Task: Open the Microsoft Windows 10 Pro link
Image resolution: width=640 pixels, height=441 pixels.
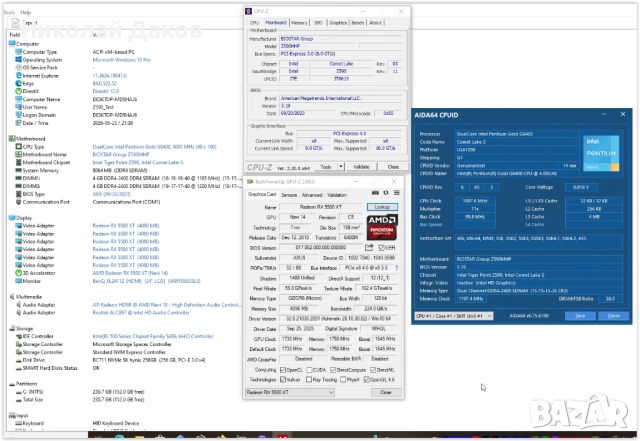Action: 122,60
